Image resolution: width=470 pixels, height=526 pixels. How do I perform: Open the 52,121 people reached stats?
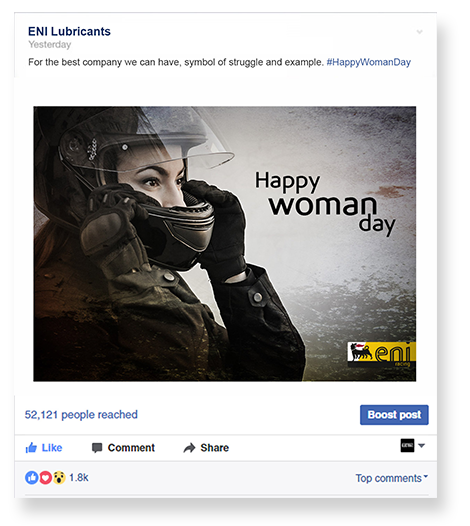click(x=81, y=415)
